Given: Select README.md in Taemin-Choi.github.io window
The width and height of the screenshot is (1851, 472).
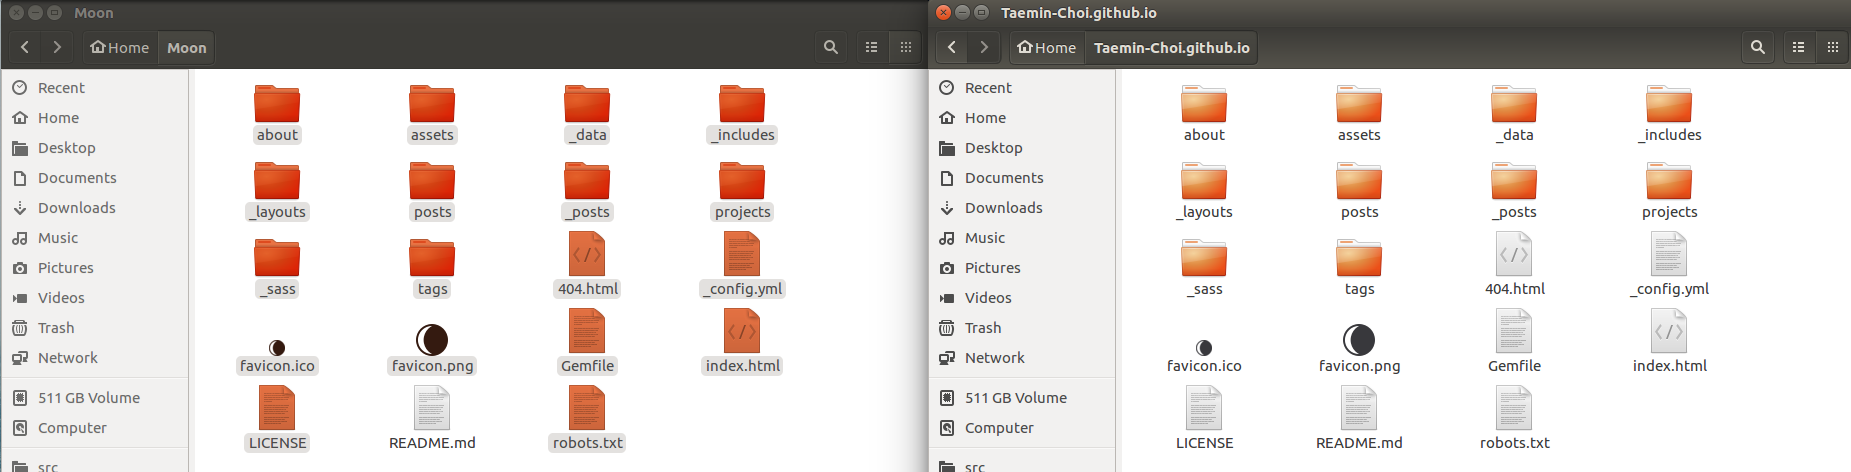Looking at the screenshot, I should coord(1359,419).
